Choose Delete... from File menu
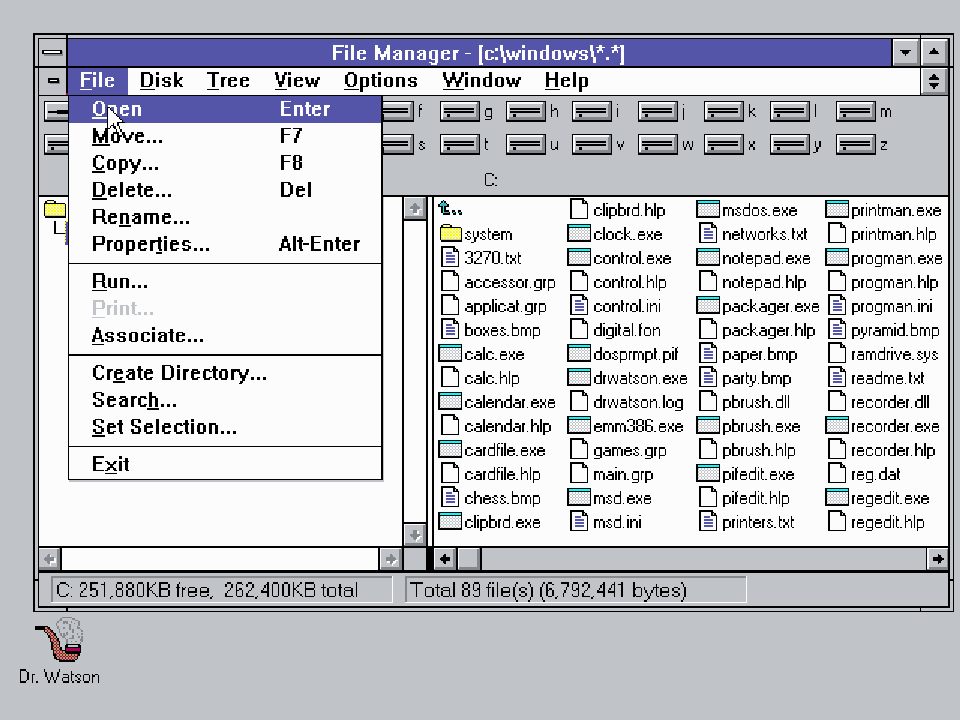This screenshot has width=960, height=720. (x=225, y=190)
